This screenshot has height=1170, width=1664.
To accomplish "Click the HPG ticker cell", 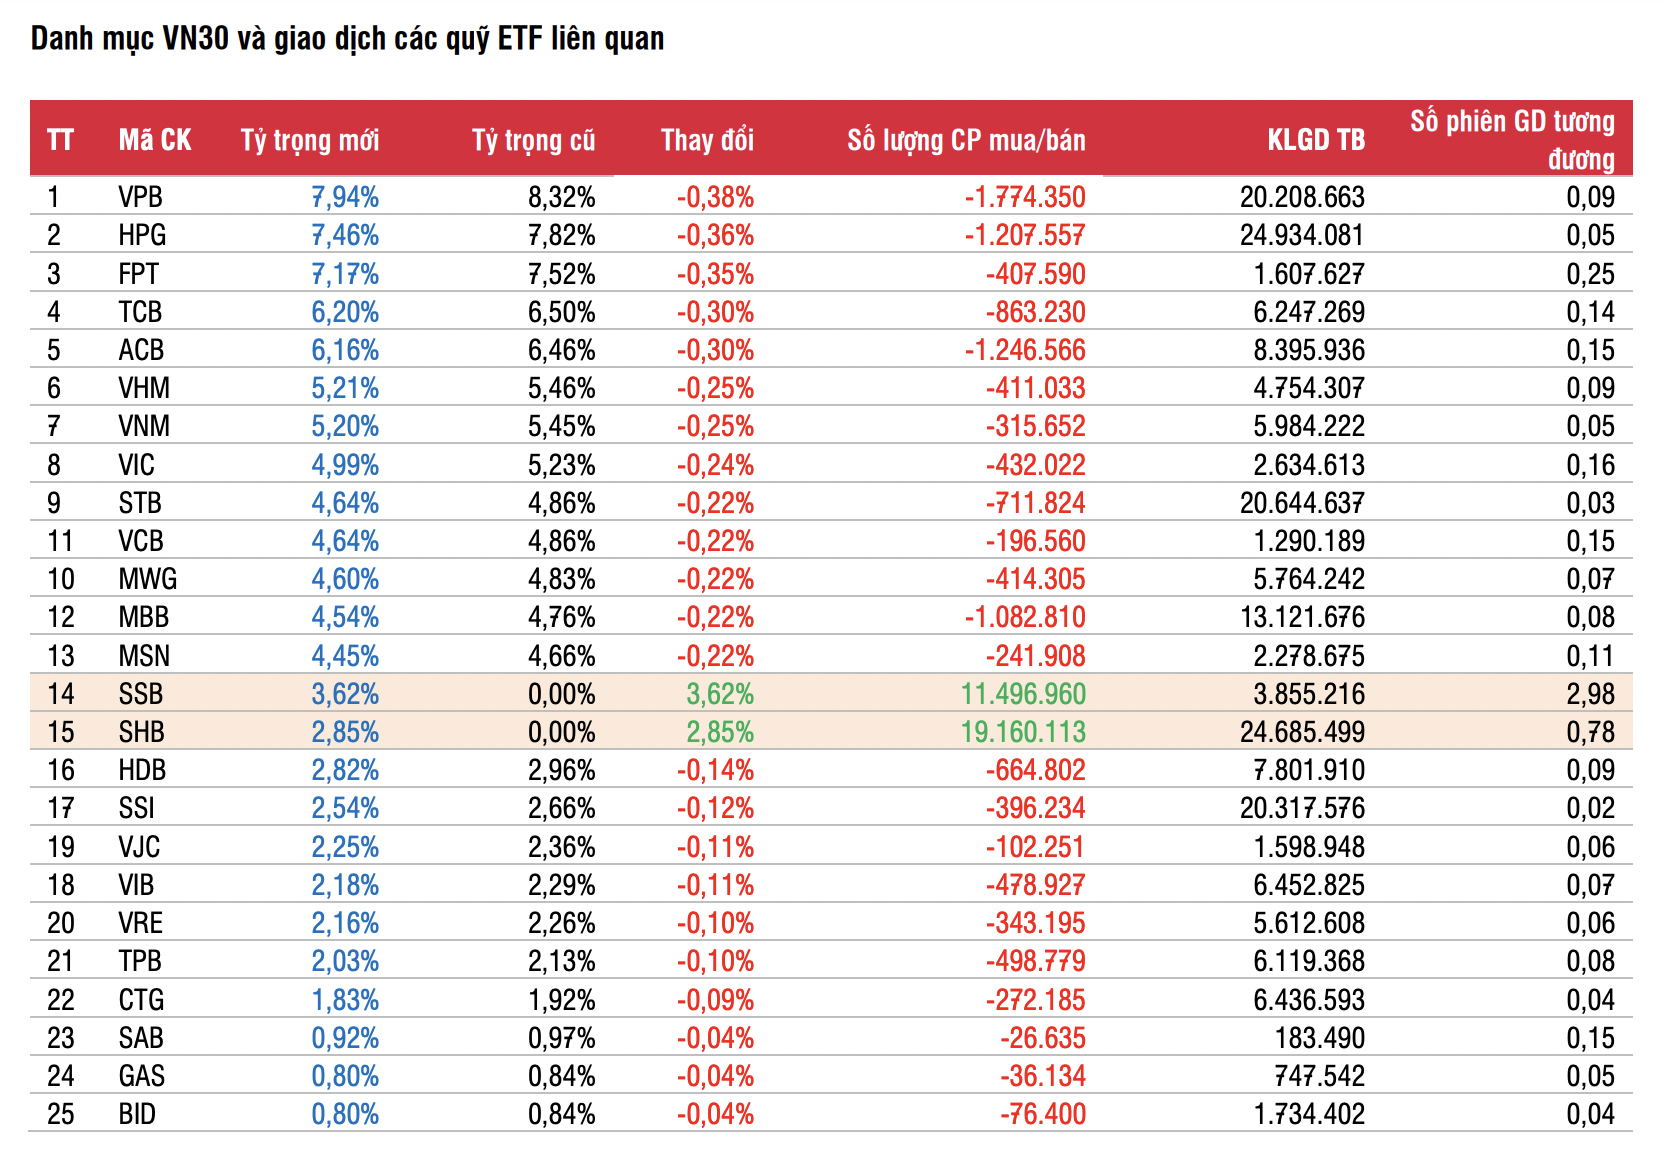I will point(142,235).
